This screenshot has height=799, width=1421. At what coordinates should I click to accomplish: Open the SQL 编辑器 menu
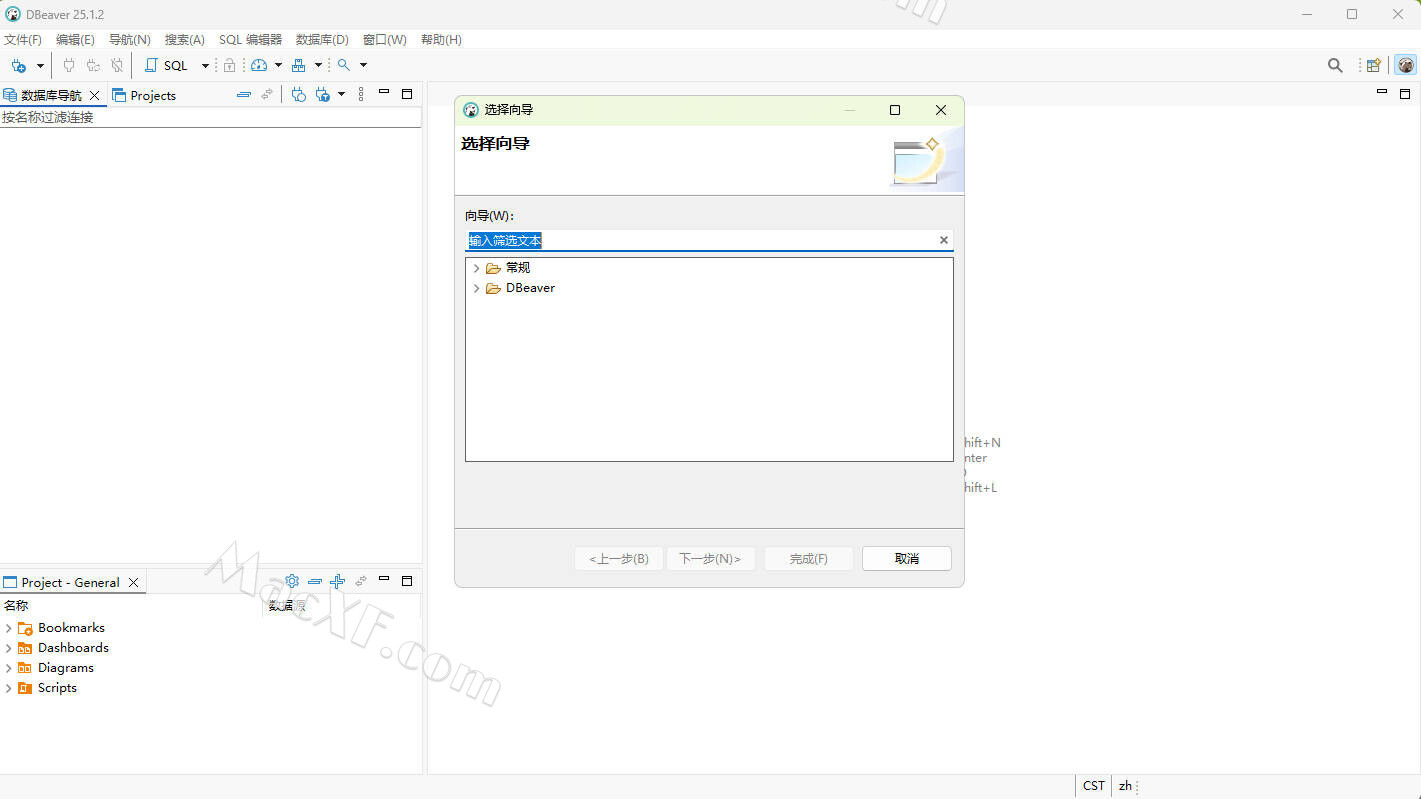pos(250,39)
